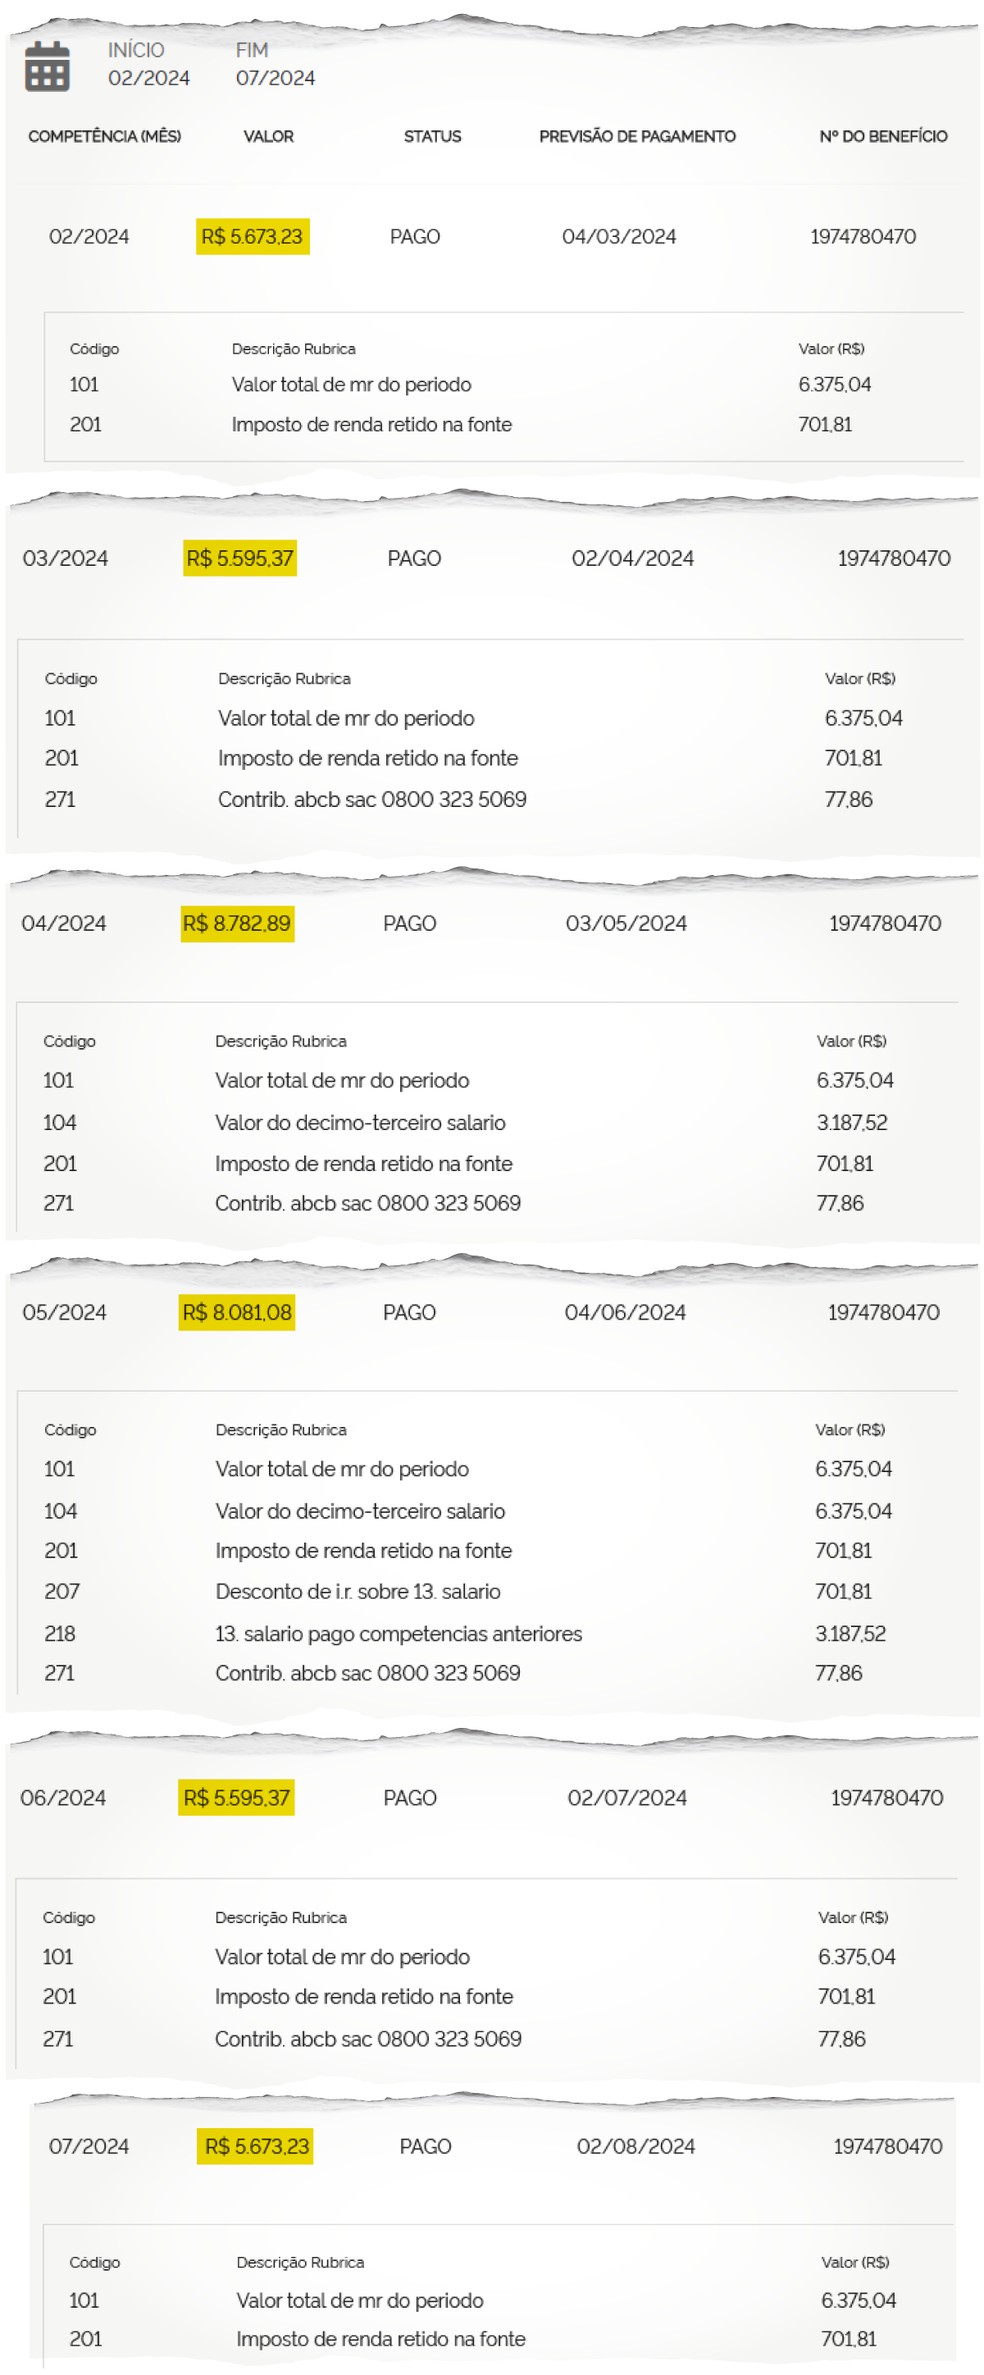The image size is (984, 2375).
Task: Click the PREVISÃO DE PAGAMENTO column header
Action: point(637,136)
